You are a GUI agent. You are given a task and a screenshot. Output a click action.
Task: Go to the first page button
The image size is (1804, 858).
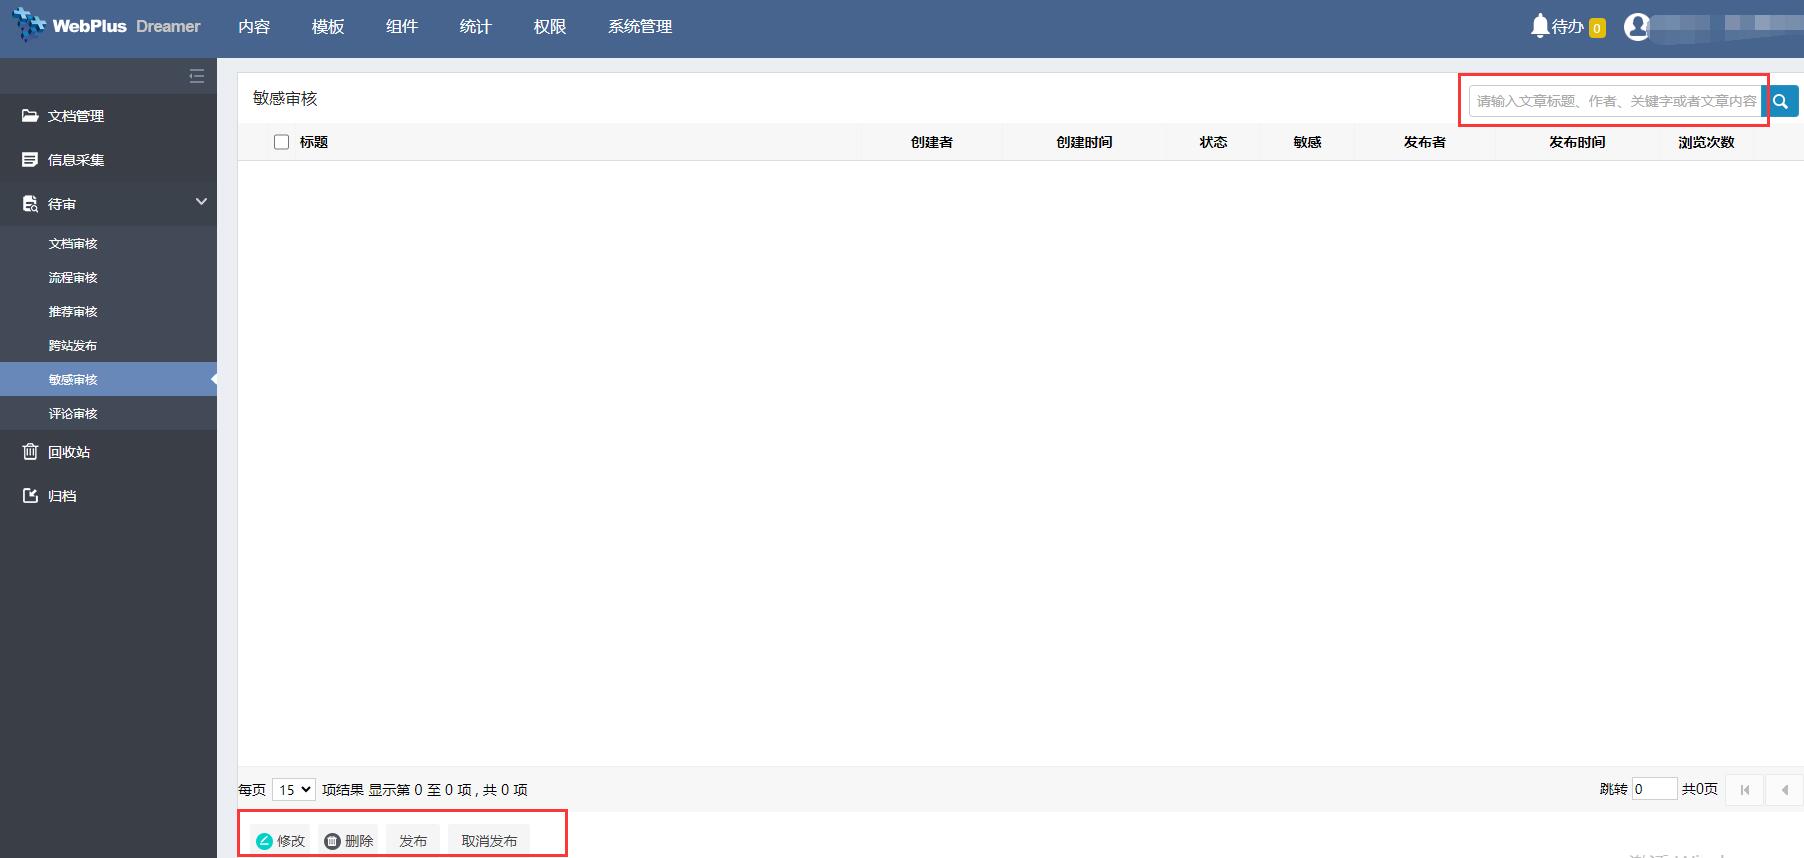coord(1745,790)
